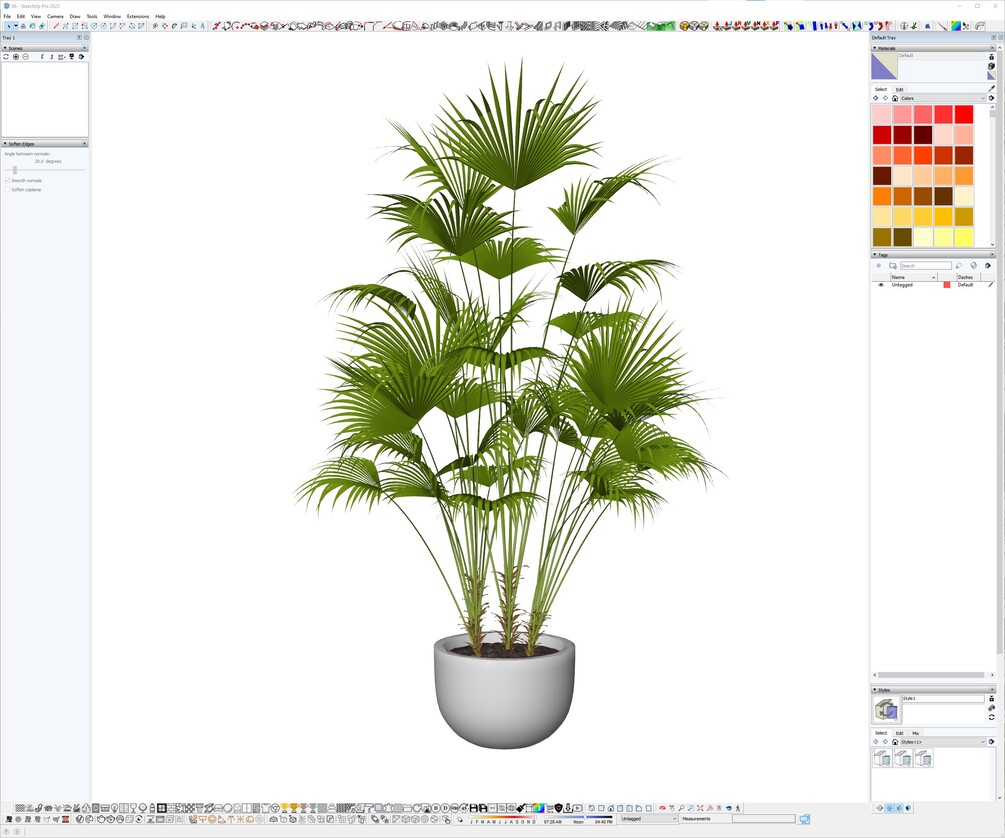
Task: Click the Style1 name field
Action: click(x=942, y=698)
